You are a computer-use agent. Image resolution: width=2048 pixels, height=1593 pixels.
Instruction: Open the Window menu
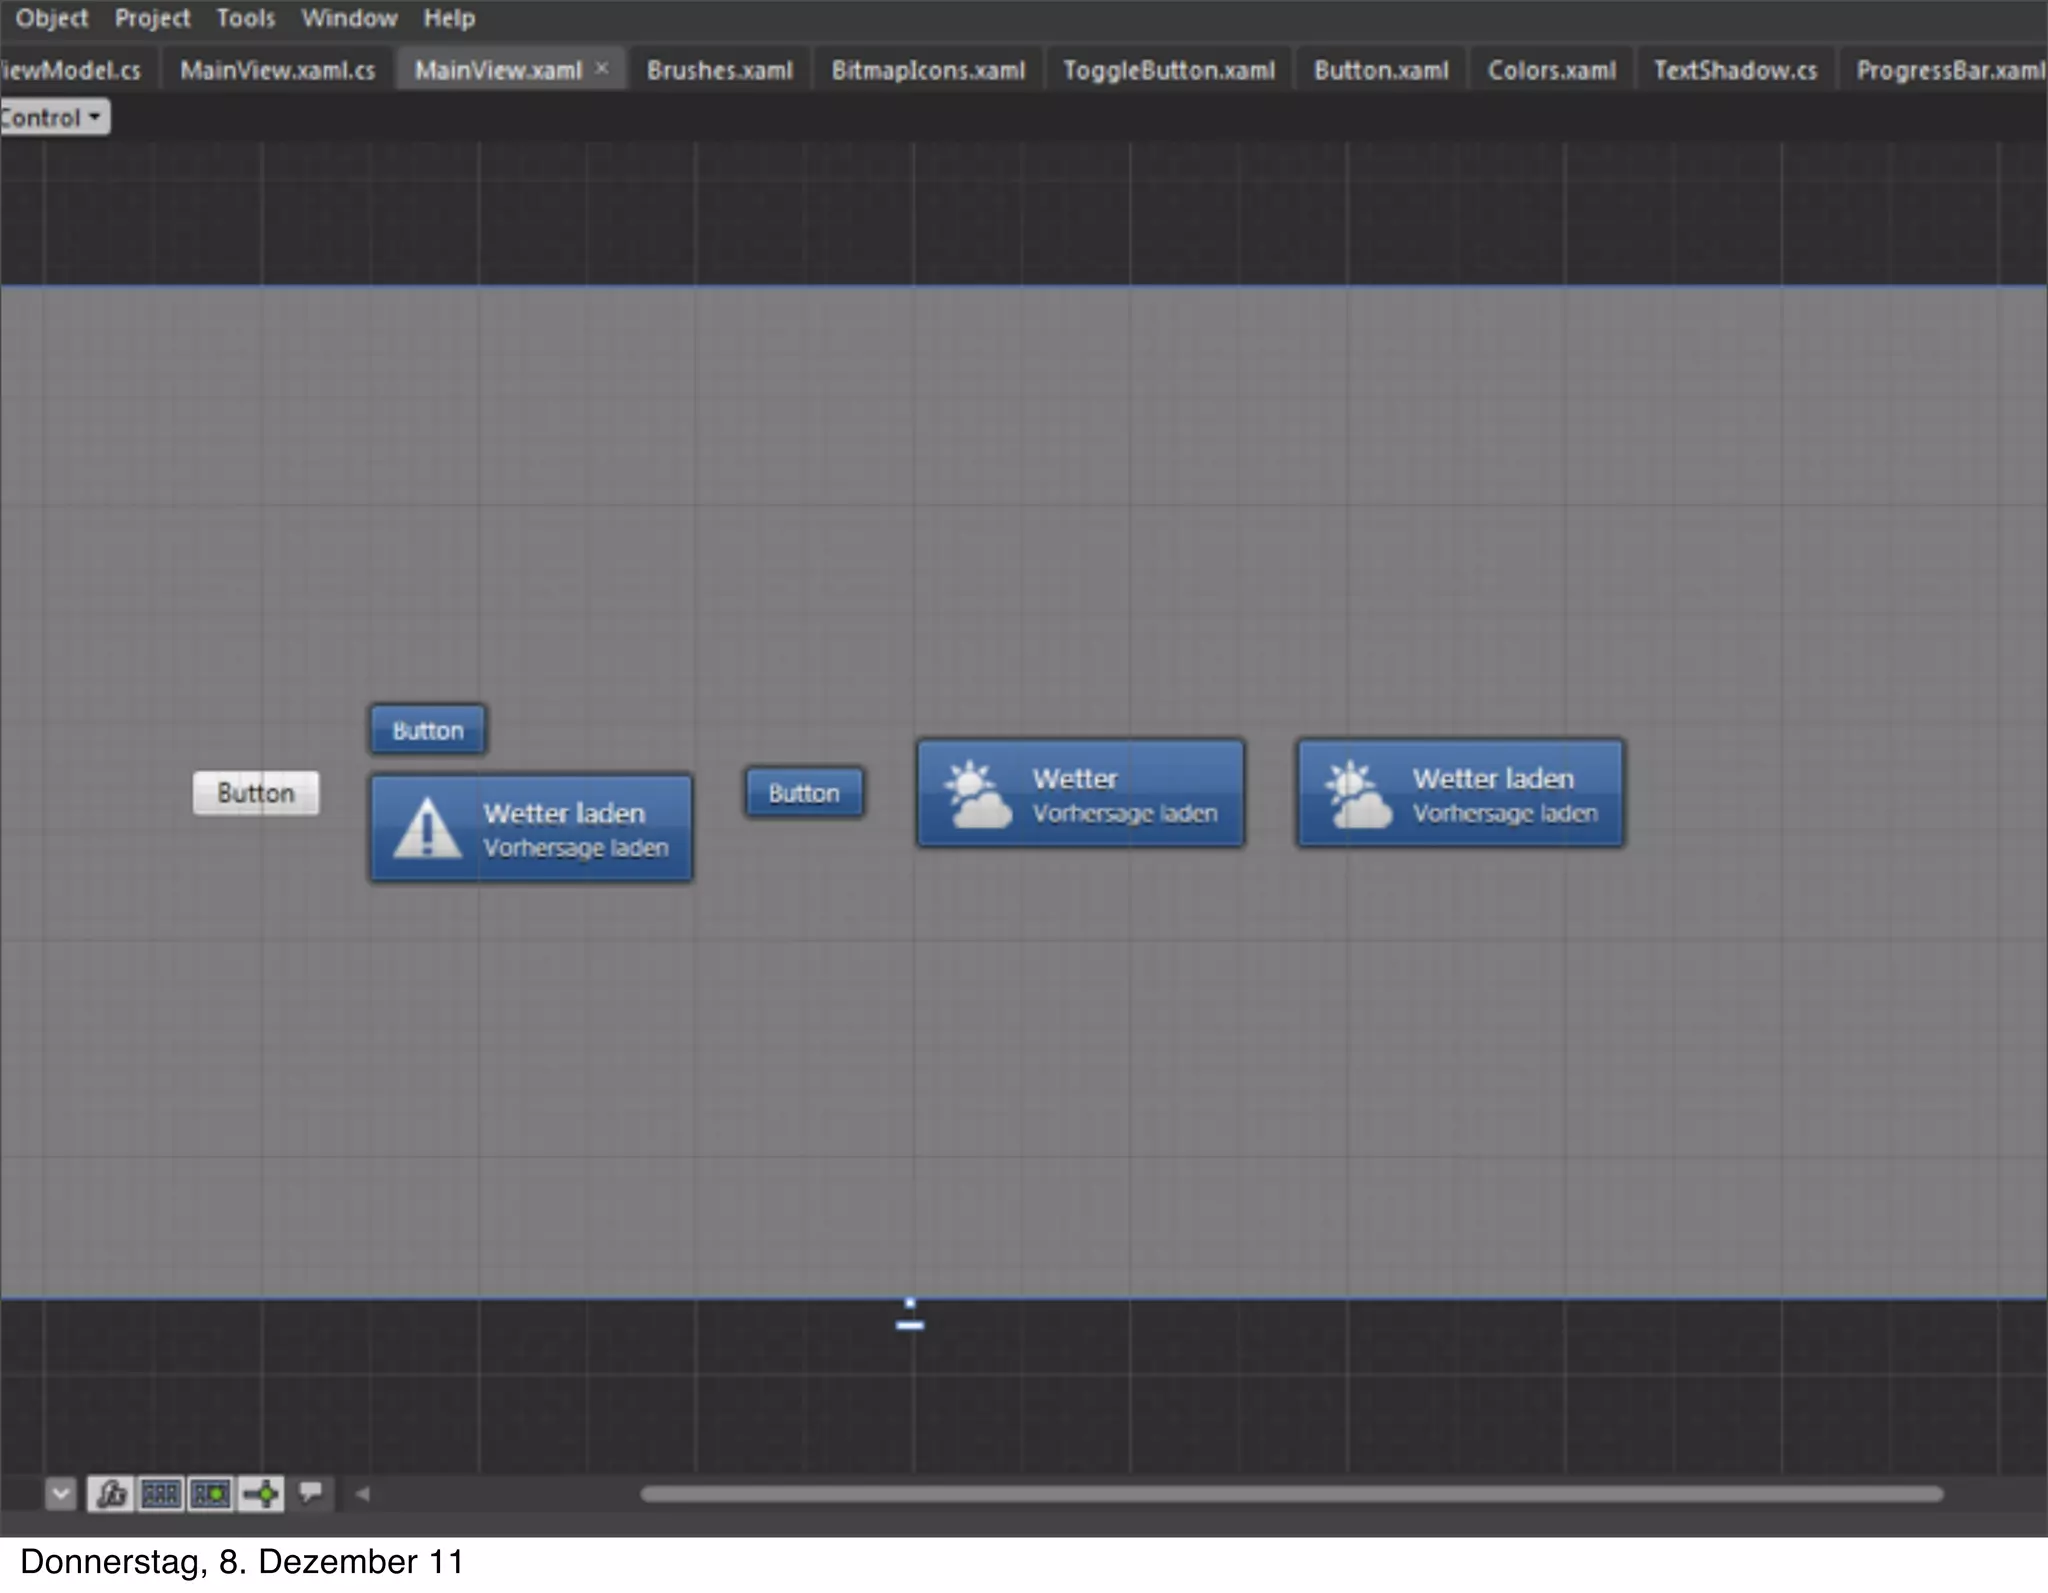(x=349, y=18)
